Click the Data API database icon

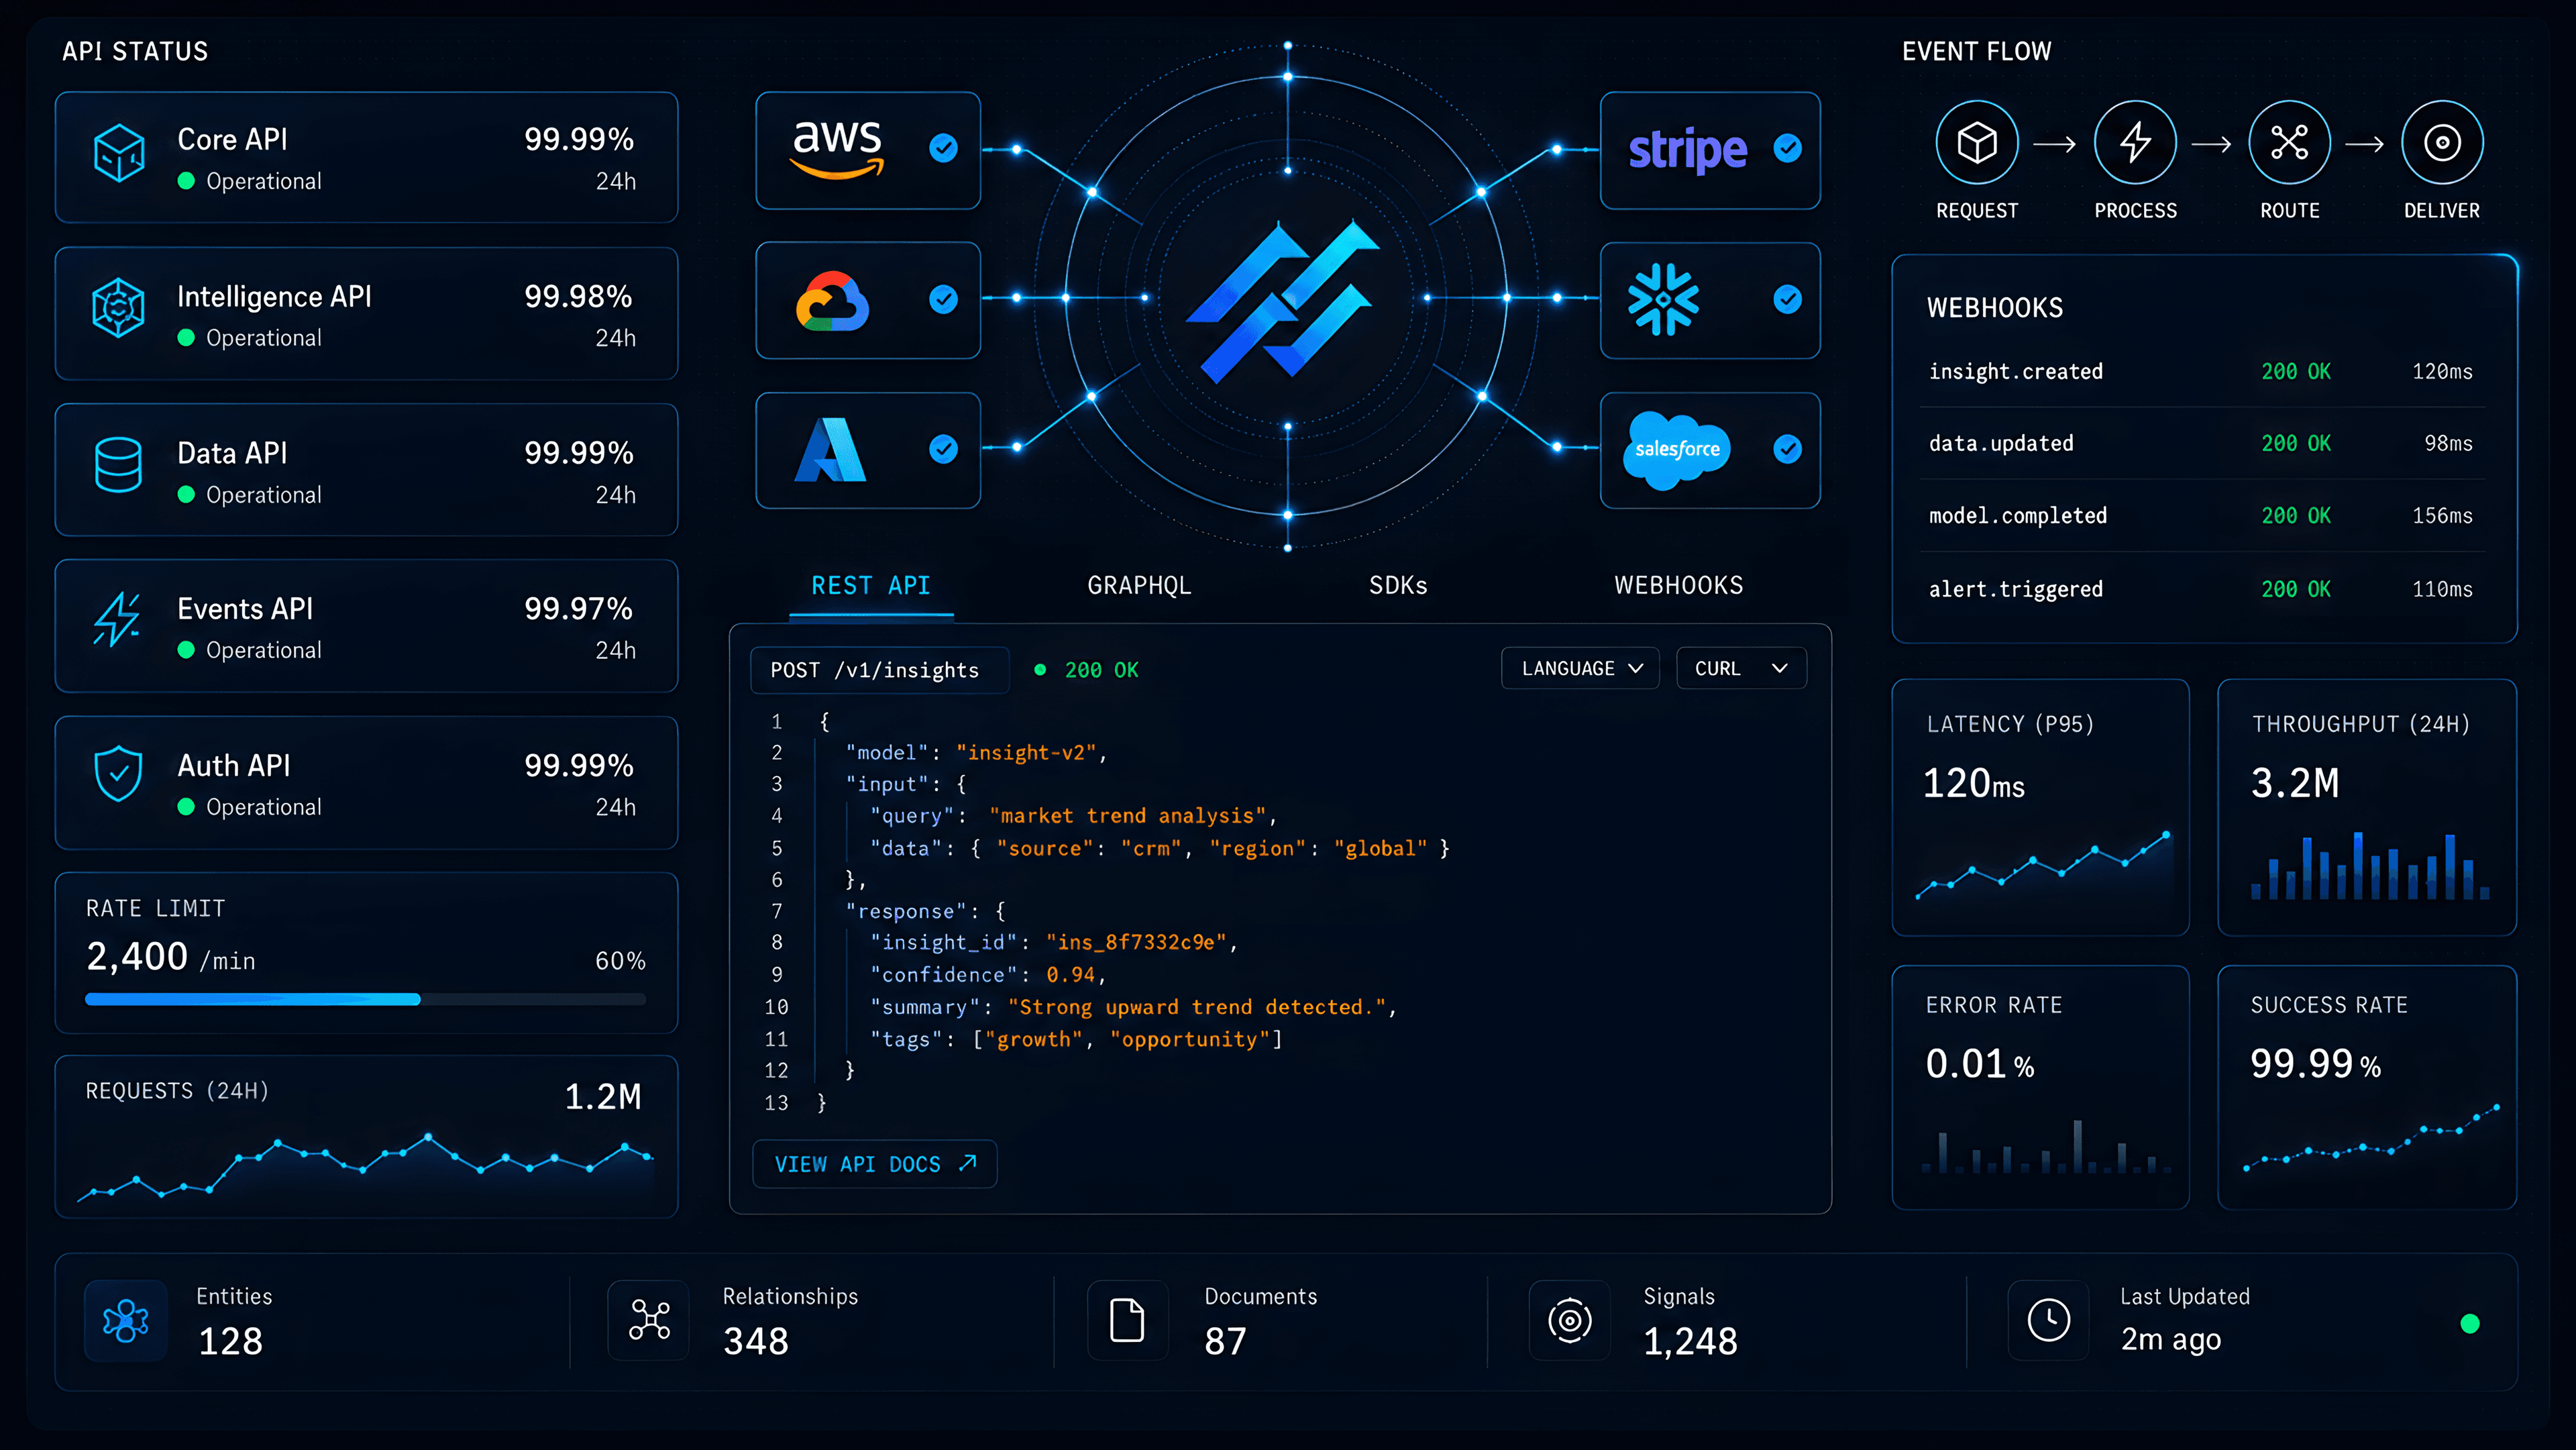pyautogui.click(x=118, y=465)
